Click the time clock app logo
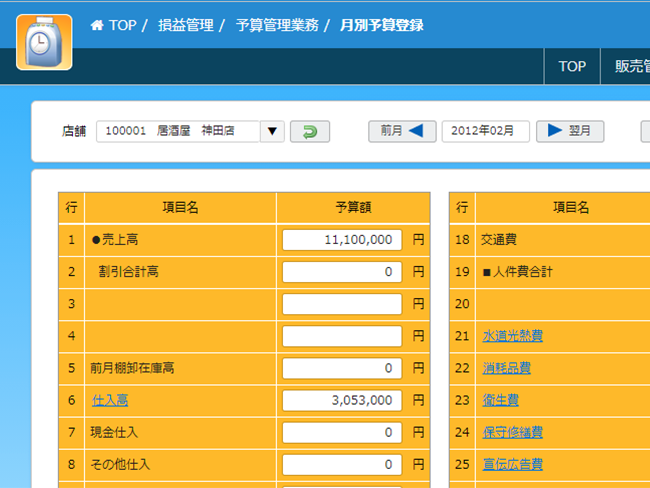The height and width of the screenshot is (488, 650). (44, 42)
